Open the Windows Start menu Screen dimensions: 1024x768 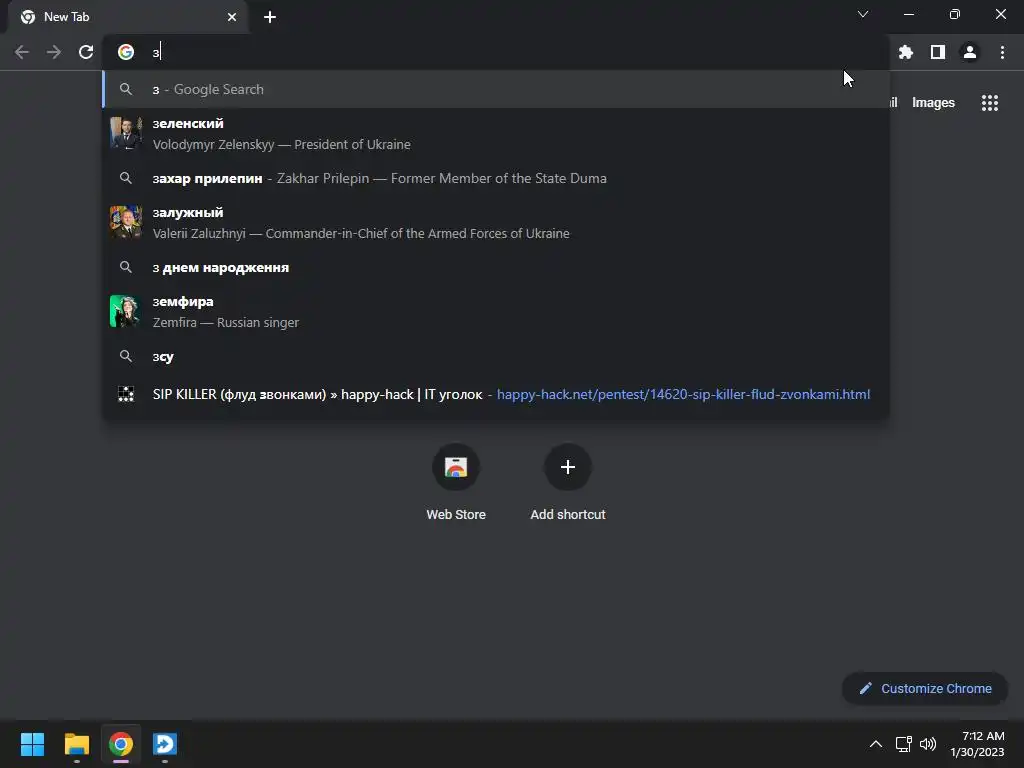(32, 744)
